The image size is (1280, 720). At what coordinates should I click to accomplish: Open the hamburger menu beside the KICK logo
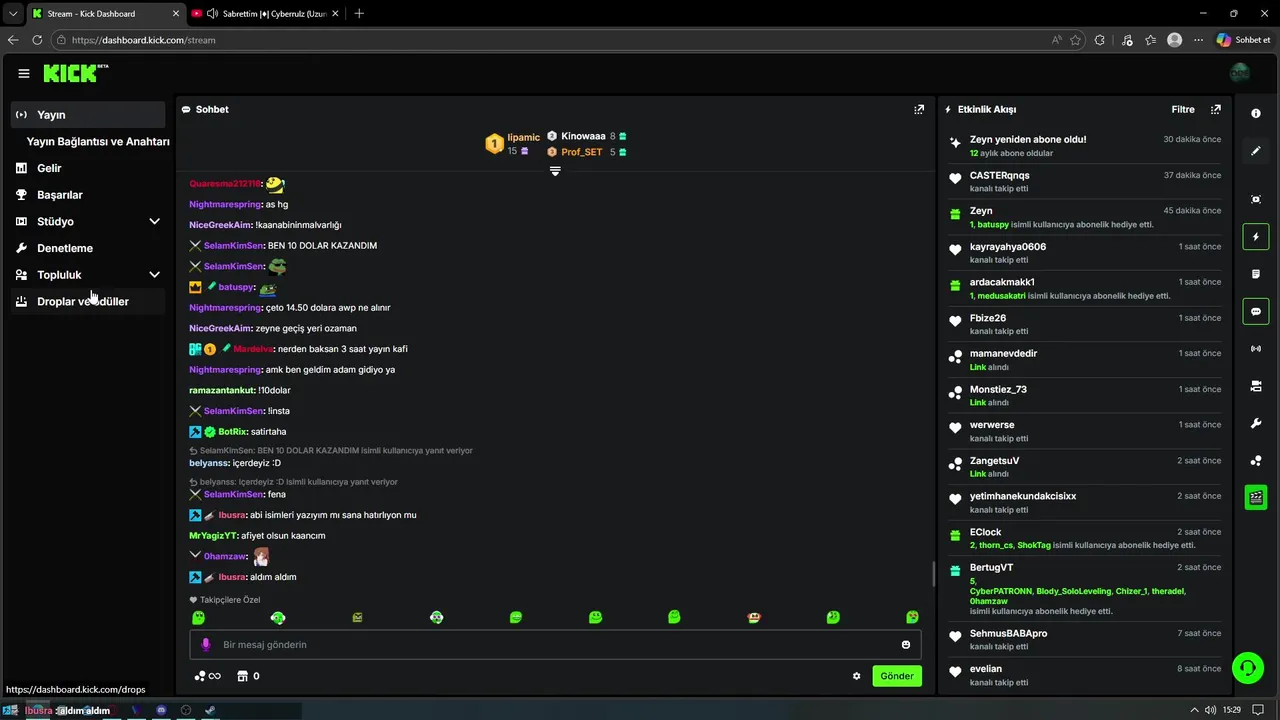point(24,73)
